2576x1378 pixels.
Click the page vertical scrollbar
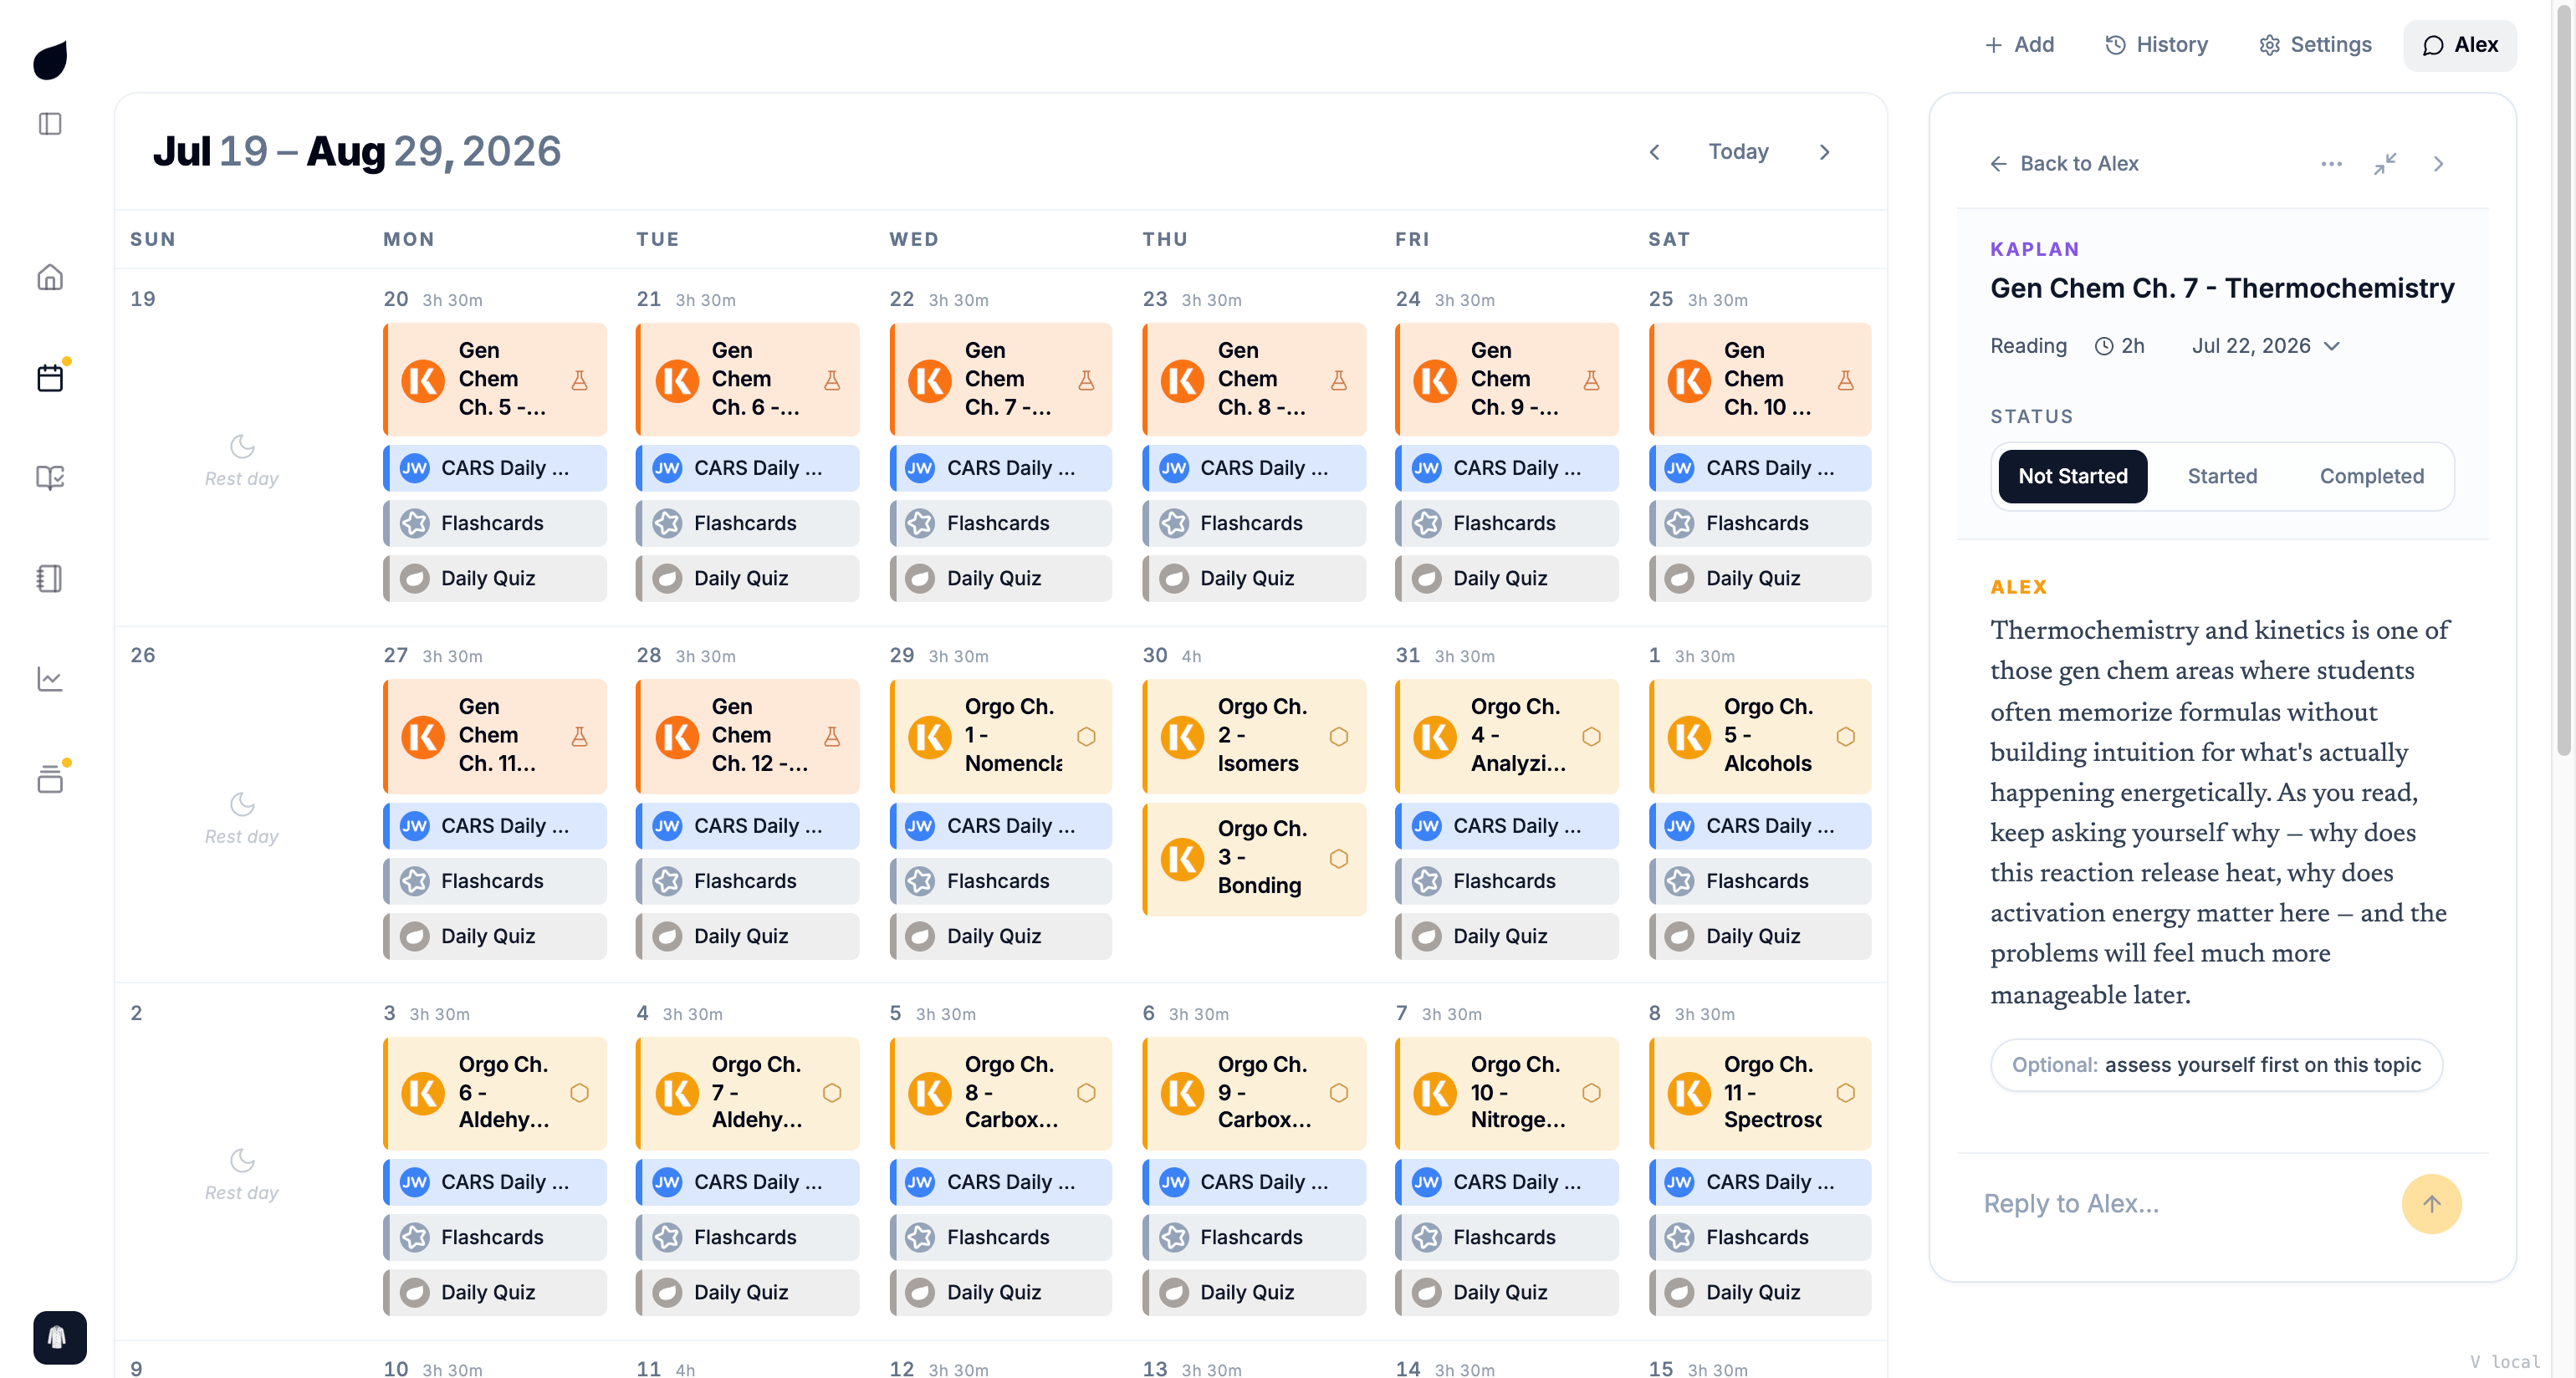pyautogui.click(x=2564, y=380)
